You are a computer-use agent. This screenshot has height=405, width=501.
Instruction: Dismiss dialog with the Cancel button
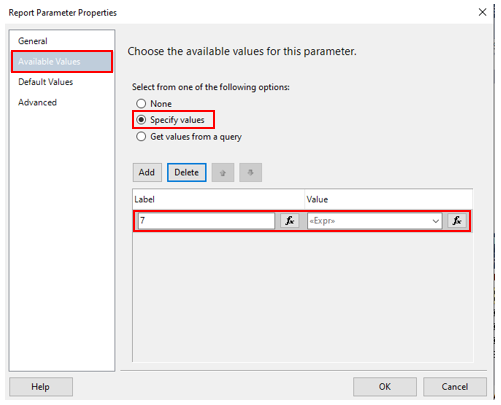(455, 387)
